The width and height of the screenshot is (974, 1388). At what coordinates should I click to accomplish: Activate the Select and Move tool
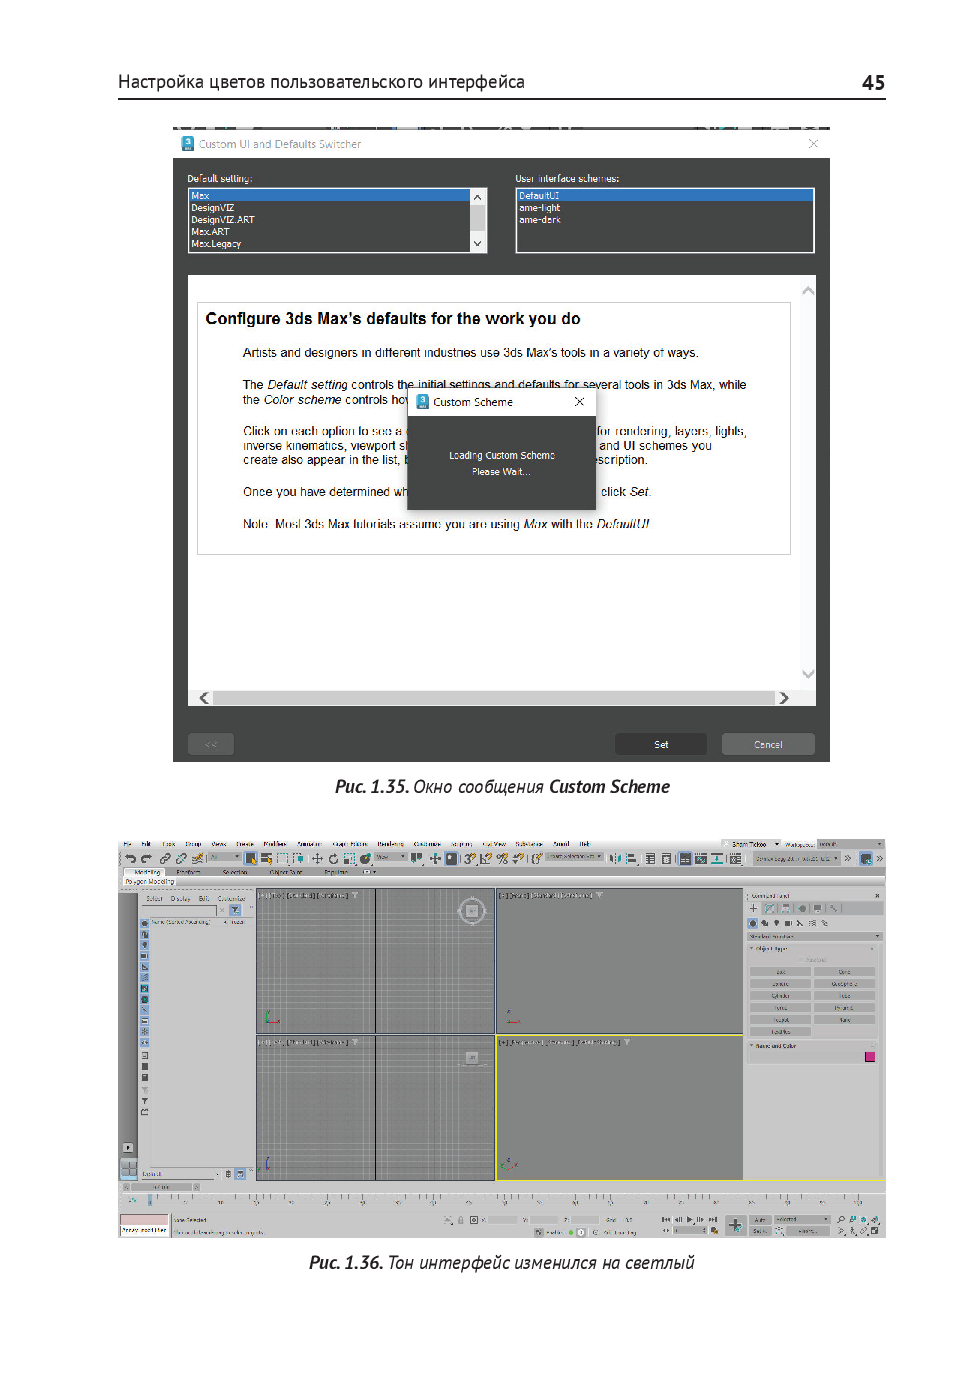pos(317,859)
